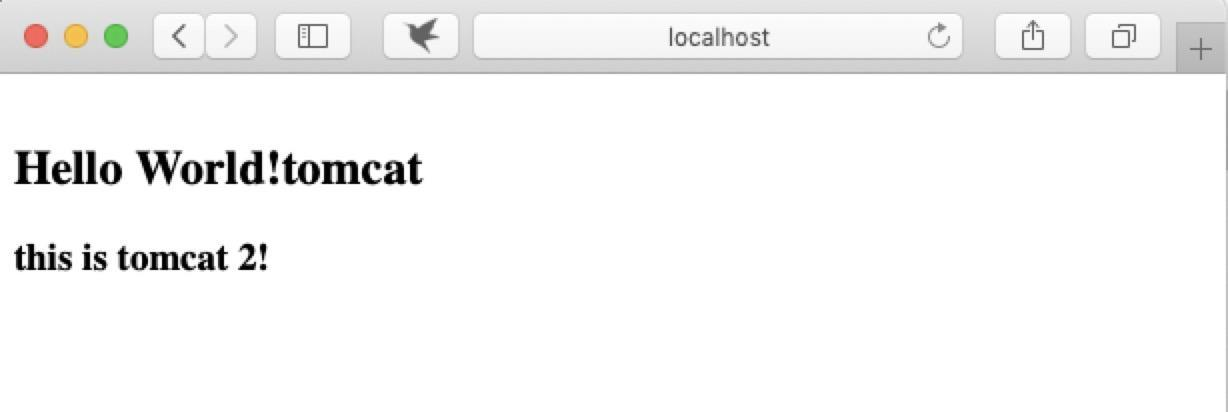Reload the localhost page
1228x412 pixels.
click(x=938, y=37)
